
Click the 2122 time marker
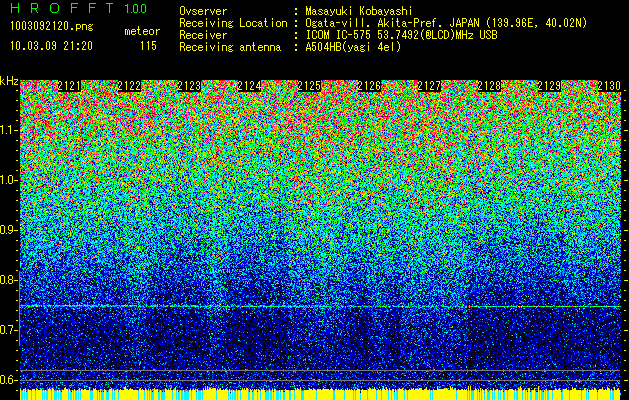(129, 86)
